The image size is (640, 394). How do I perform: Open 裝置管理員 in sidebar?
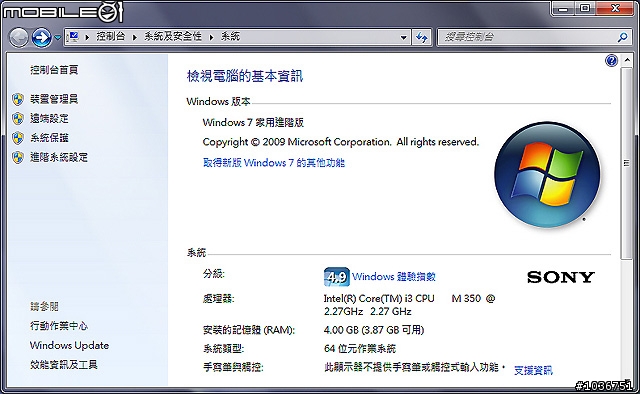[x=54, y=99]
